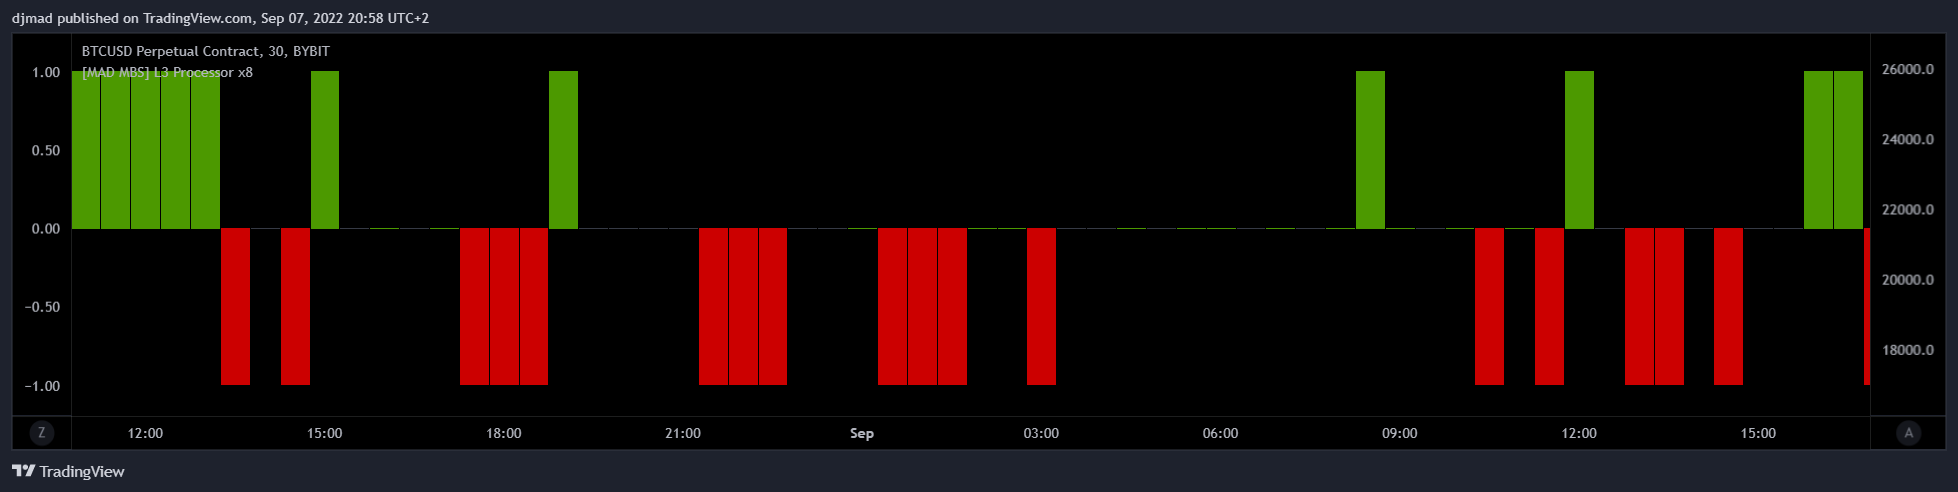Open the TradingView logo link

pos(68,471)
